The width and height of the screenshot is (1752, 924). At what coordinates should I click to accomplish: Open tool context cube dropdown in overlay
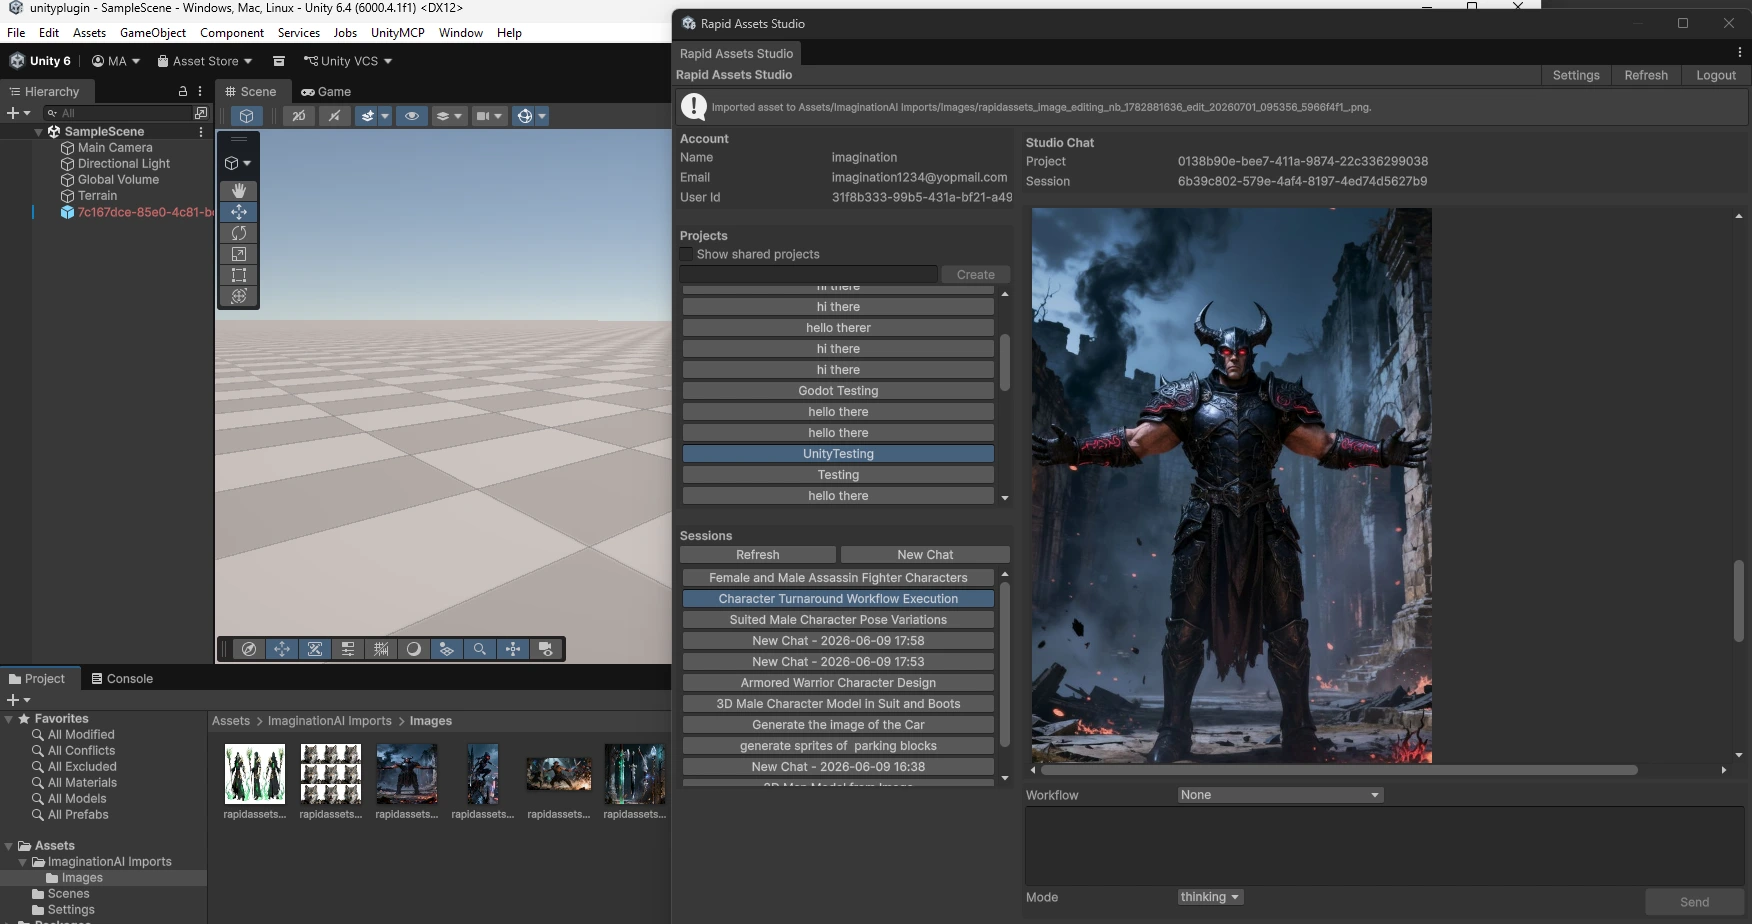pos(239,163)
